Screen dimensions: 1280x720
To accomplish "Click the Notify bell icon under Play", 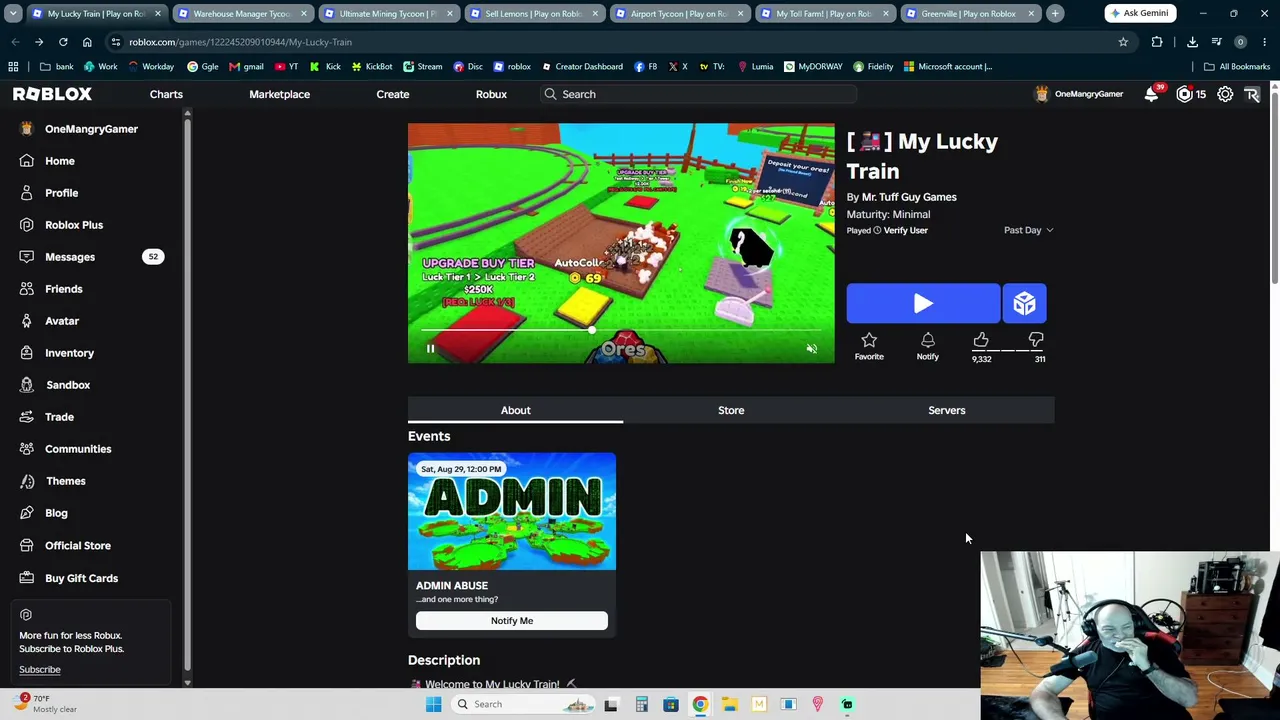I will [927, 341].
